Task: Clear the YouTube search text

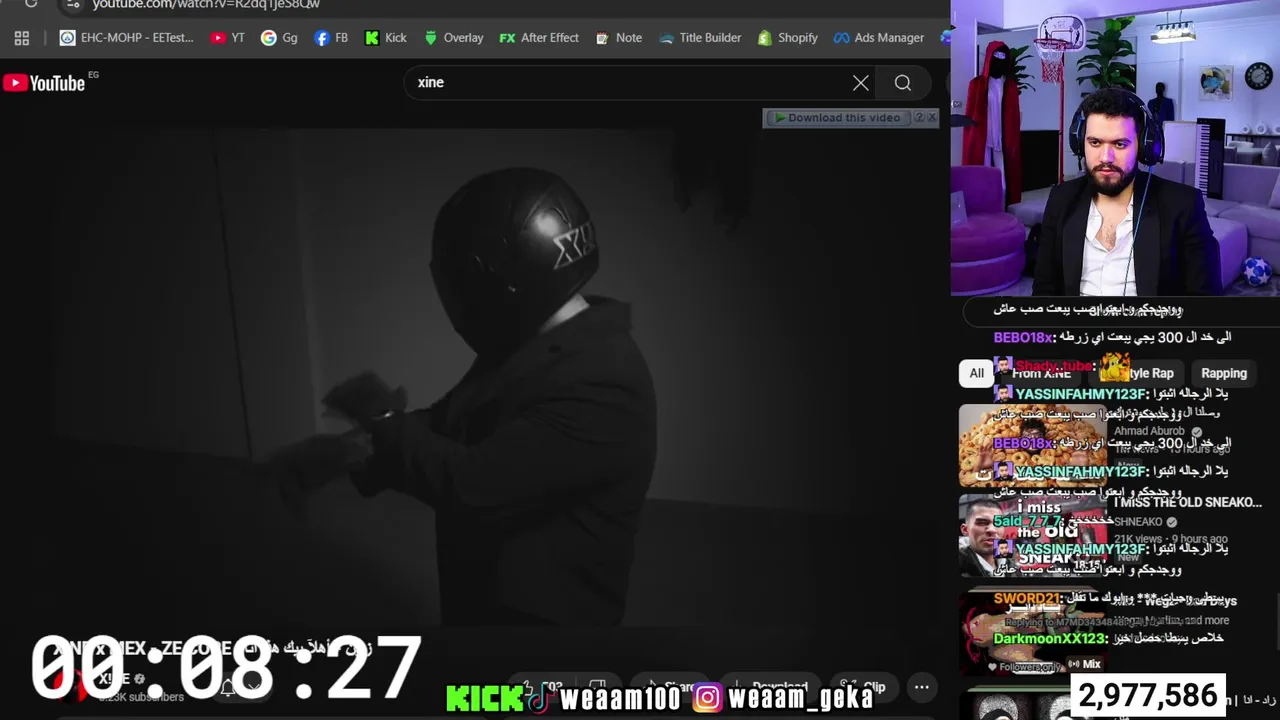Action: coord(861,83)
